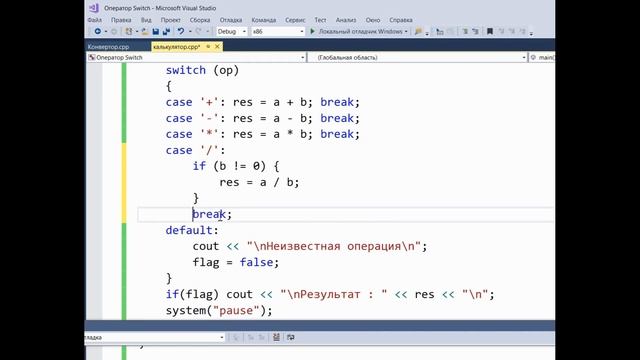Open the Справка menu
Viewport: 640px width, 360px height.
tap(401, 20)
